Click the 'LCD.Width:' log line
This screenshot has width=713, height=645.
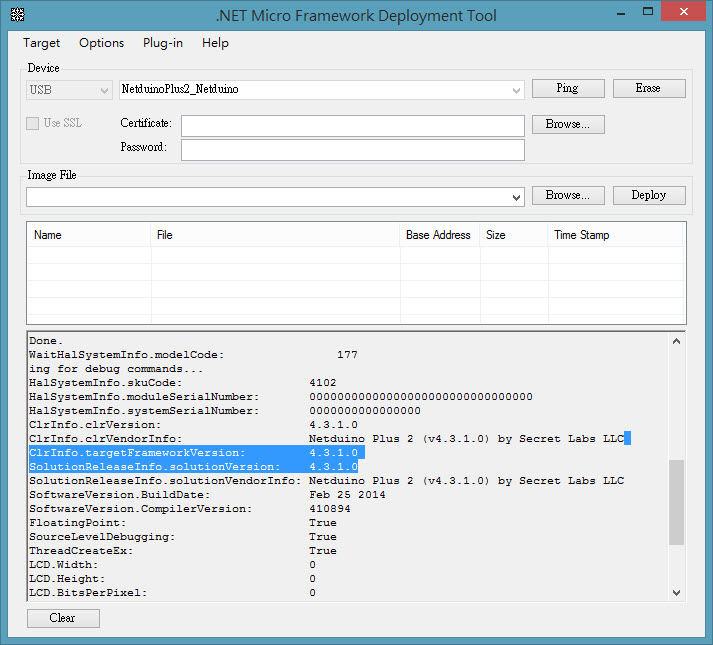tap(172, 565)
